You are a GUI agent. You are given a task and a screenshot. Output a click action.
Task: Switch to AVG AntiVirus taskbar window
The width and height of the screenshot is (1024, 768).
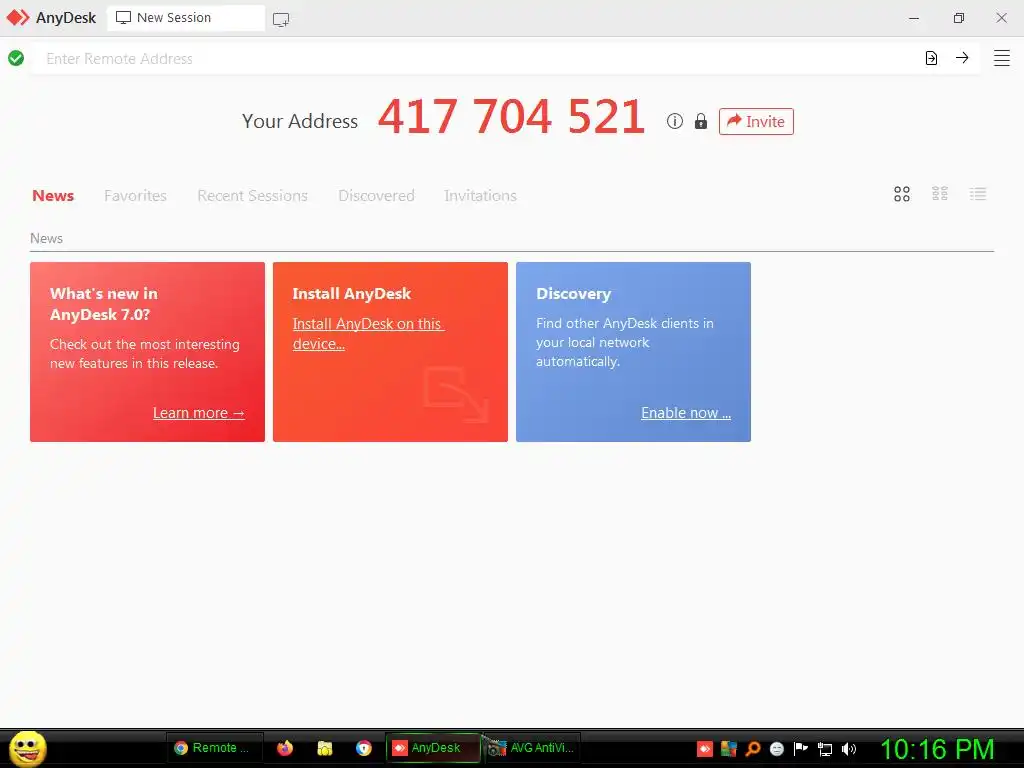point(532,748)
